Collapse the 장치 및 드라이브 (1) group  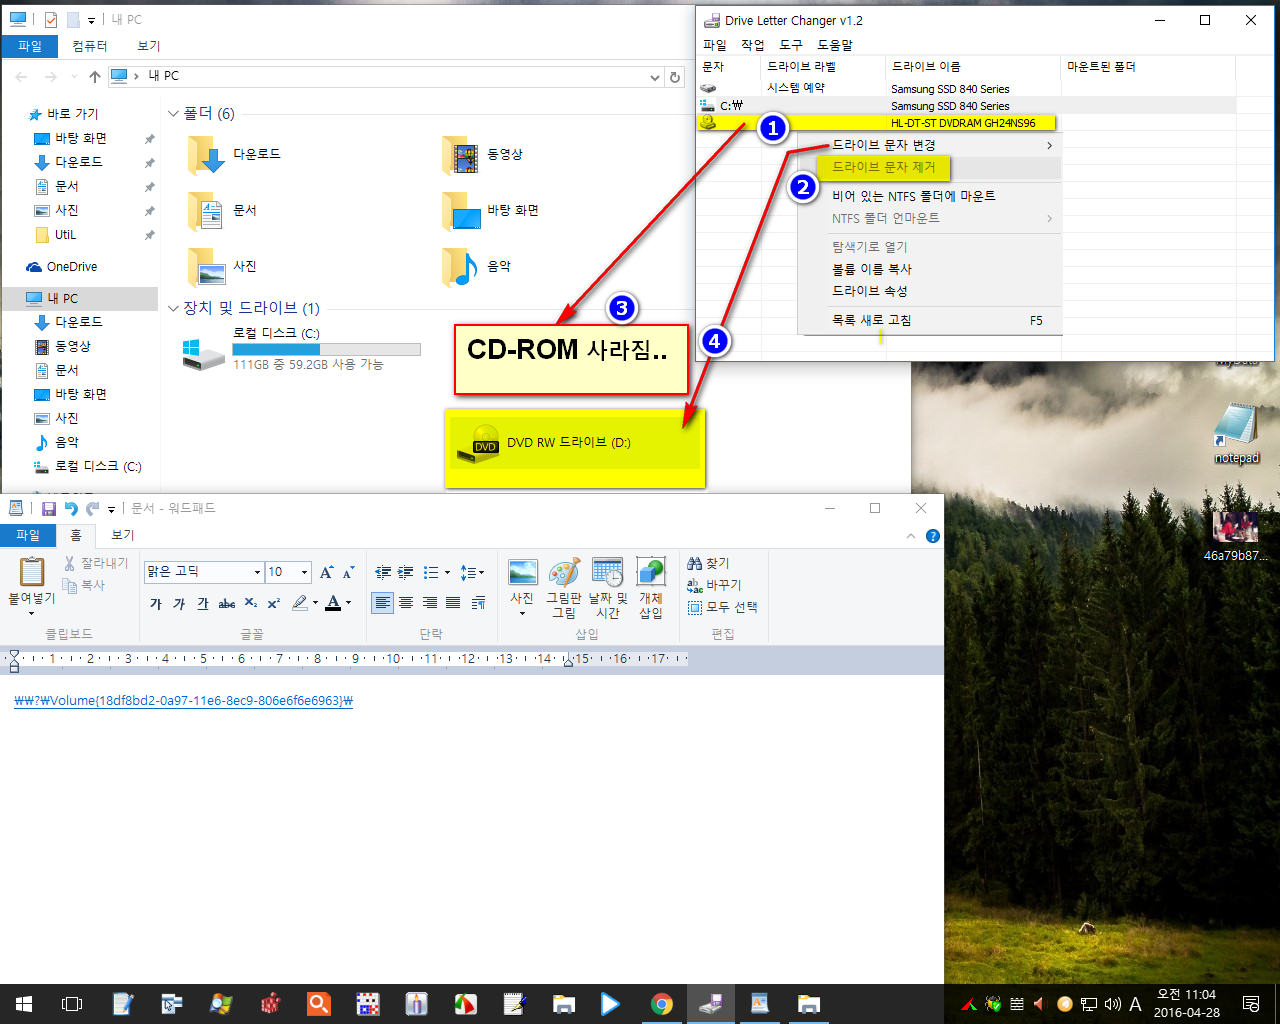(x=173, y=308)
